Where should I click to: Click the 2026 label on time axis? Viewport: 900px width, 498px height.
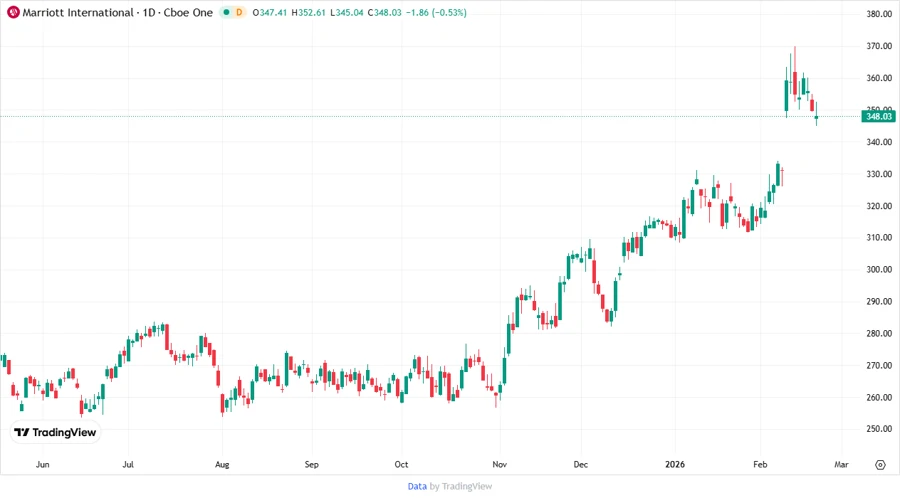coord(675,465)
